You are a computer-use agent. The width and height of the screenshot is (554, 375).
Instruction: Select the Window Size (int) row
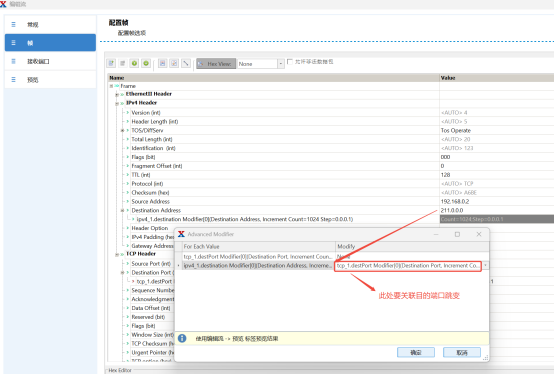coord(152,335)
